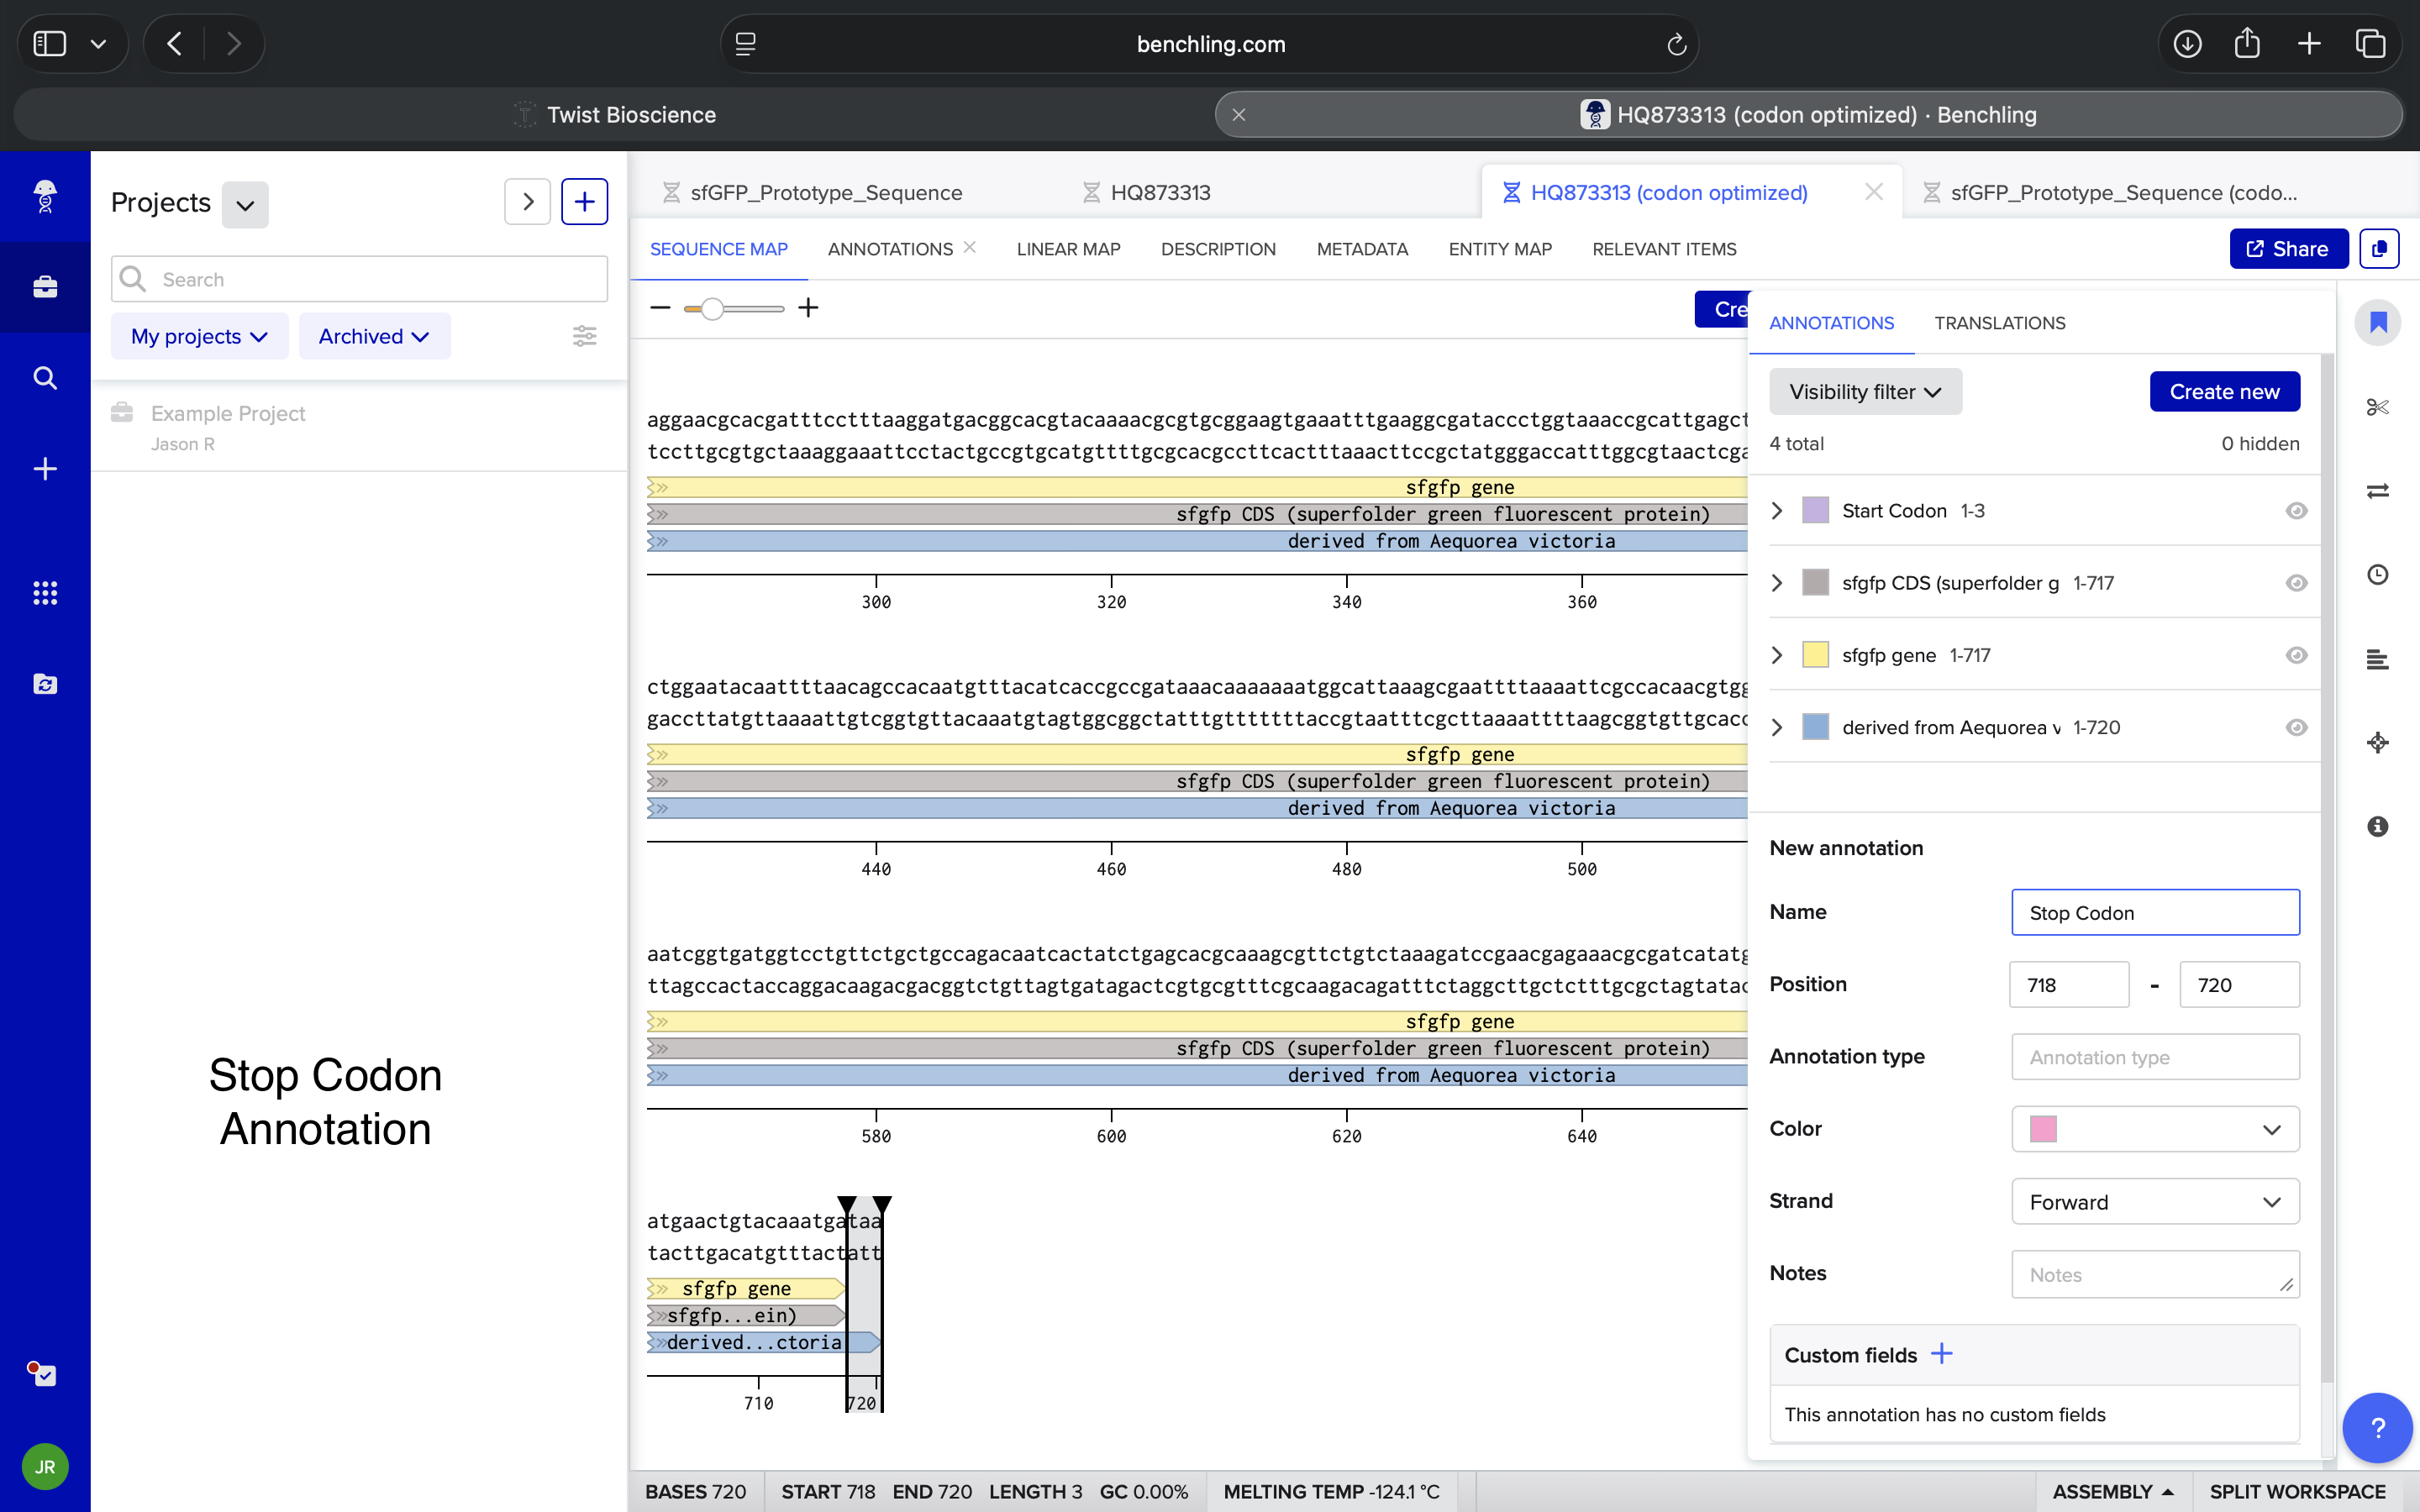Open the information icon in right sidebar
The height and width of the screenshot is (1512, 2420).
(2377, 826)
